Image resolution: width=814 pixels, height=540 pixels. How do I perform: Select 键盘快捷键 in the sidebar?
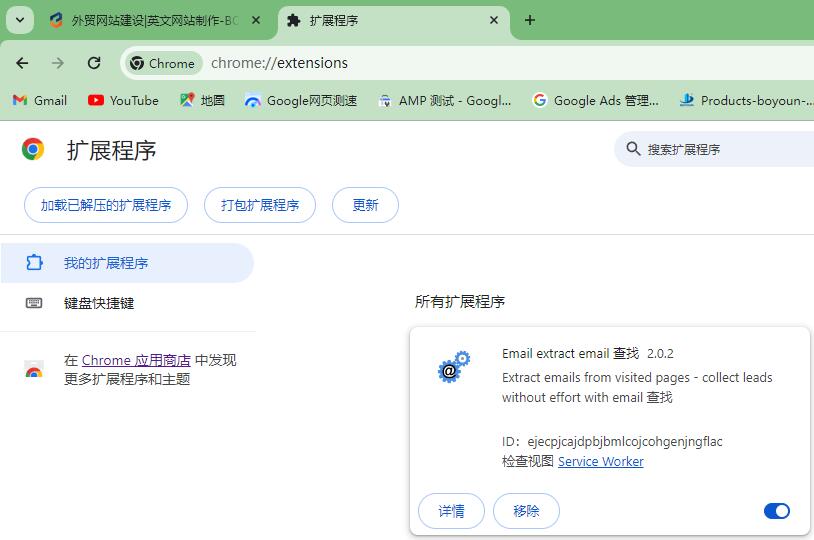click(99, 303)
